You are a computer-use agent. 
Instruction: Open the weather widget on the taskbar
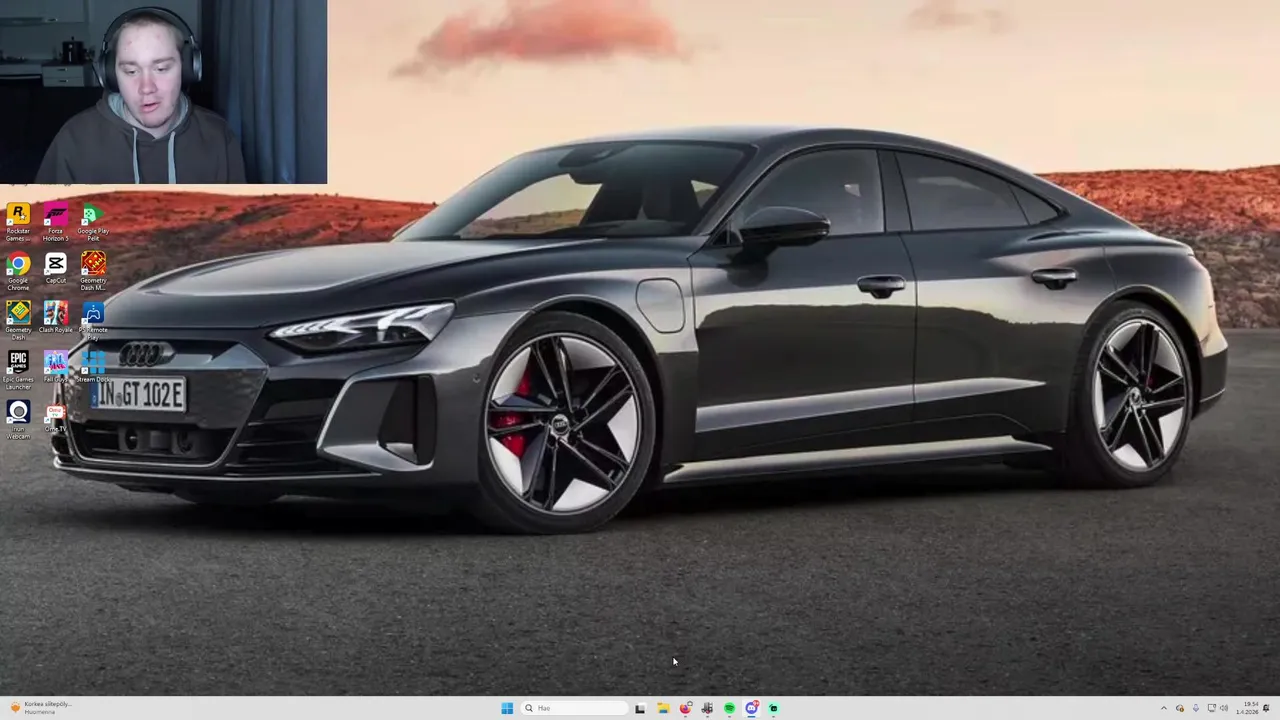click(x=42, y=708)
